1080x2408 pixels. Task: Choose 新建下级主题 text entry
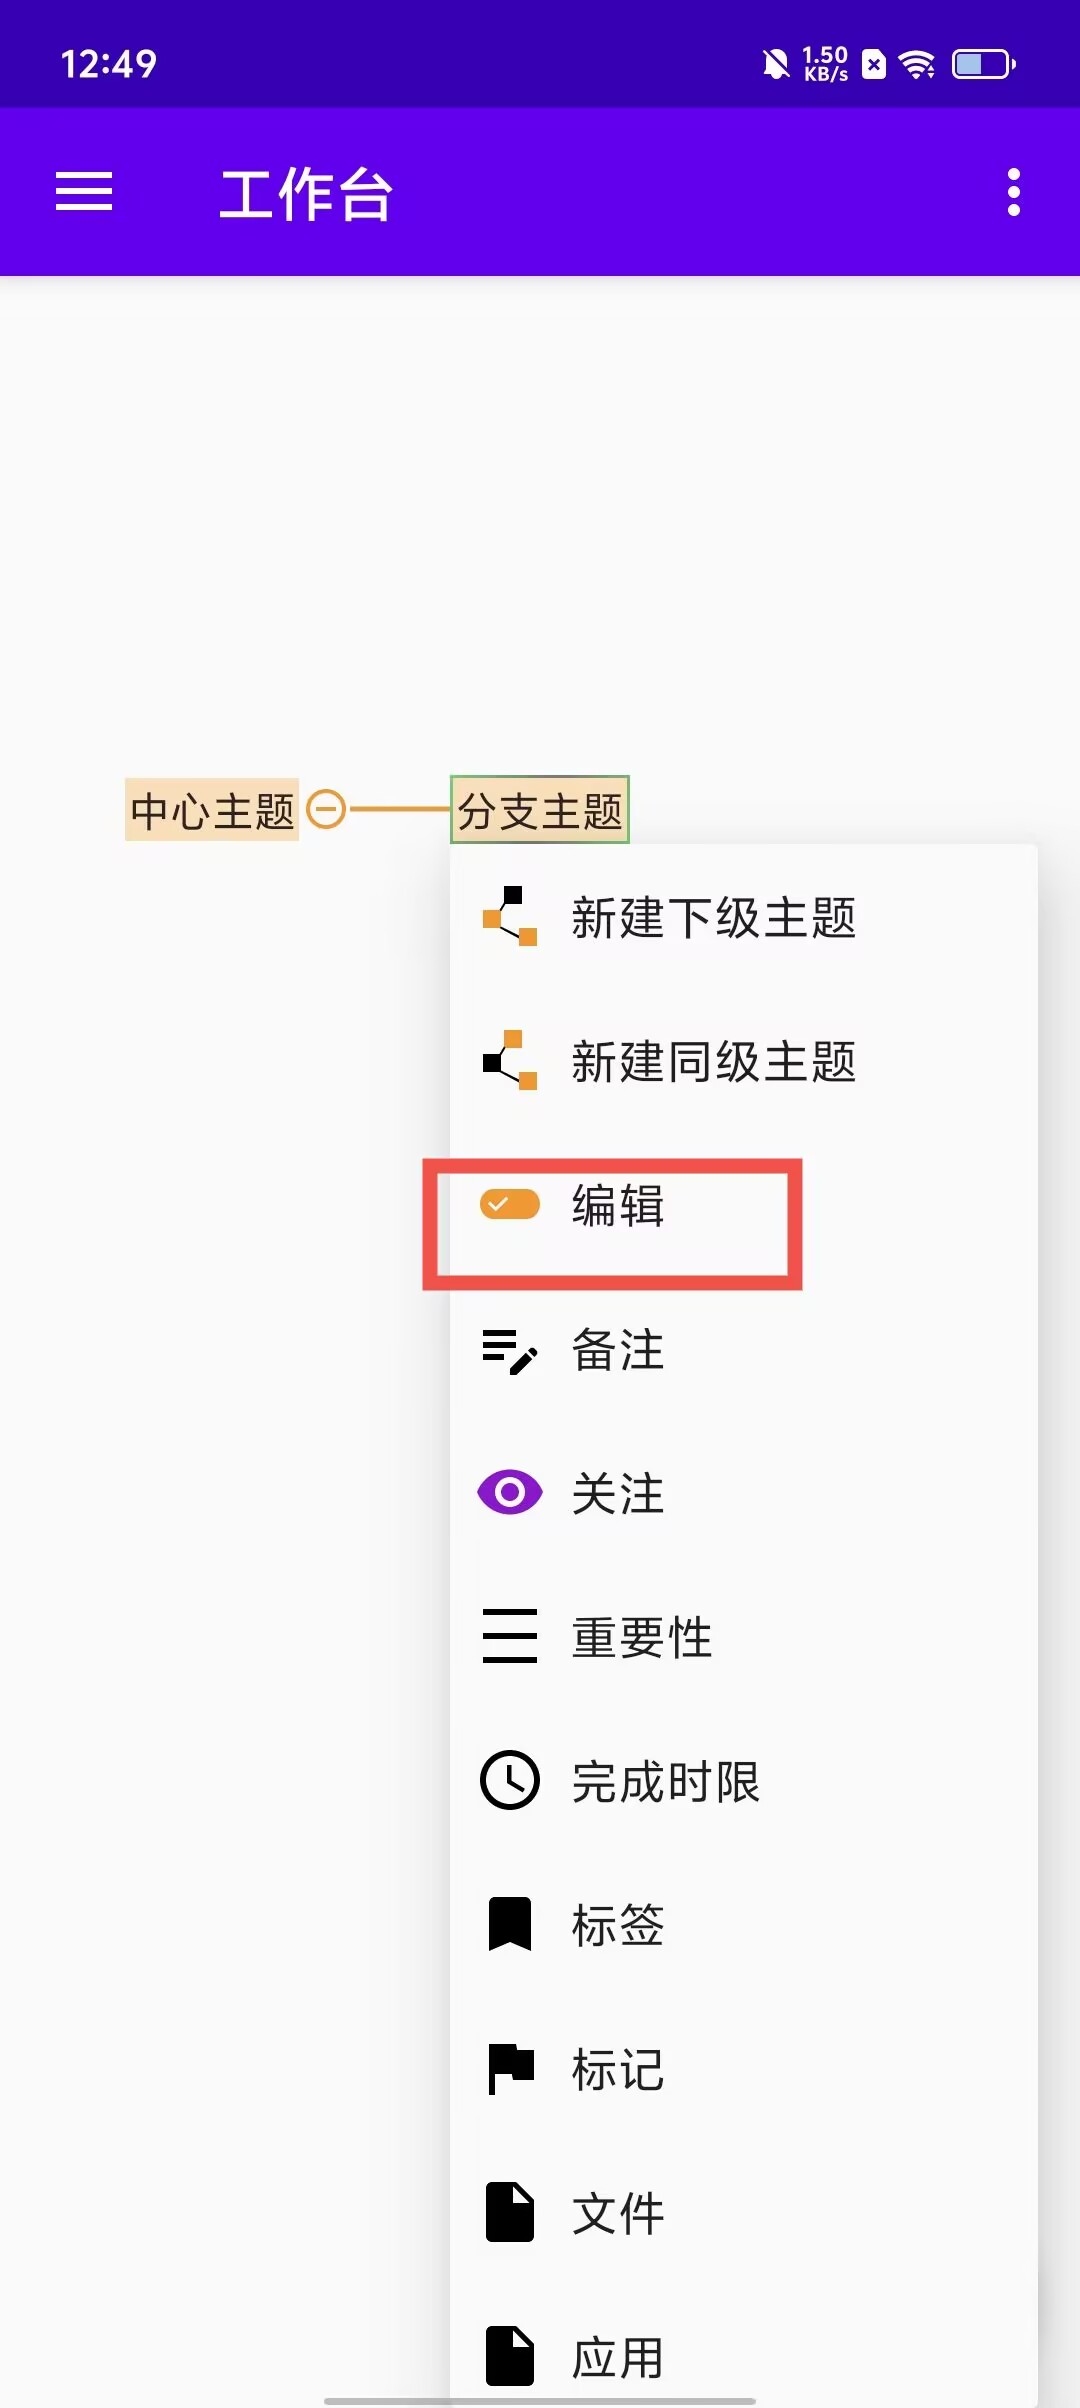714,917
